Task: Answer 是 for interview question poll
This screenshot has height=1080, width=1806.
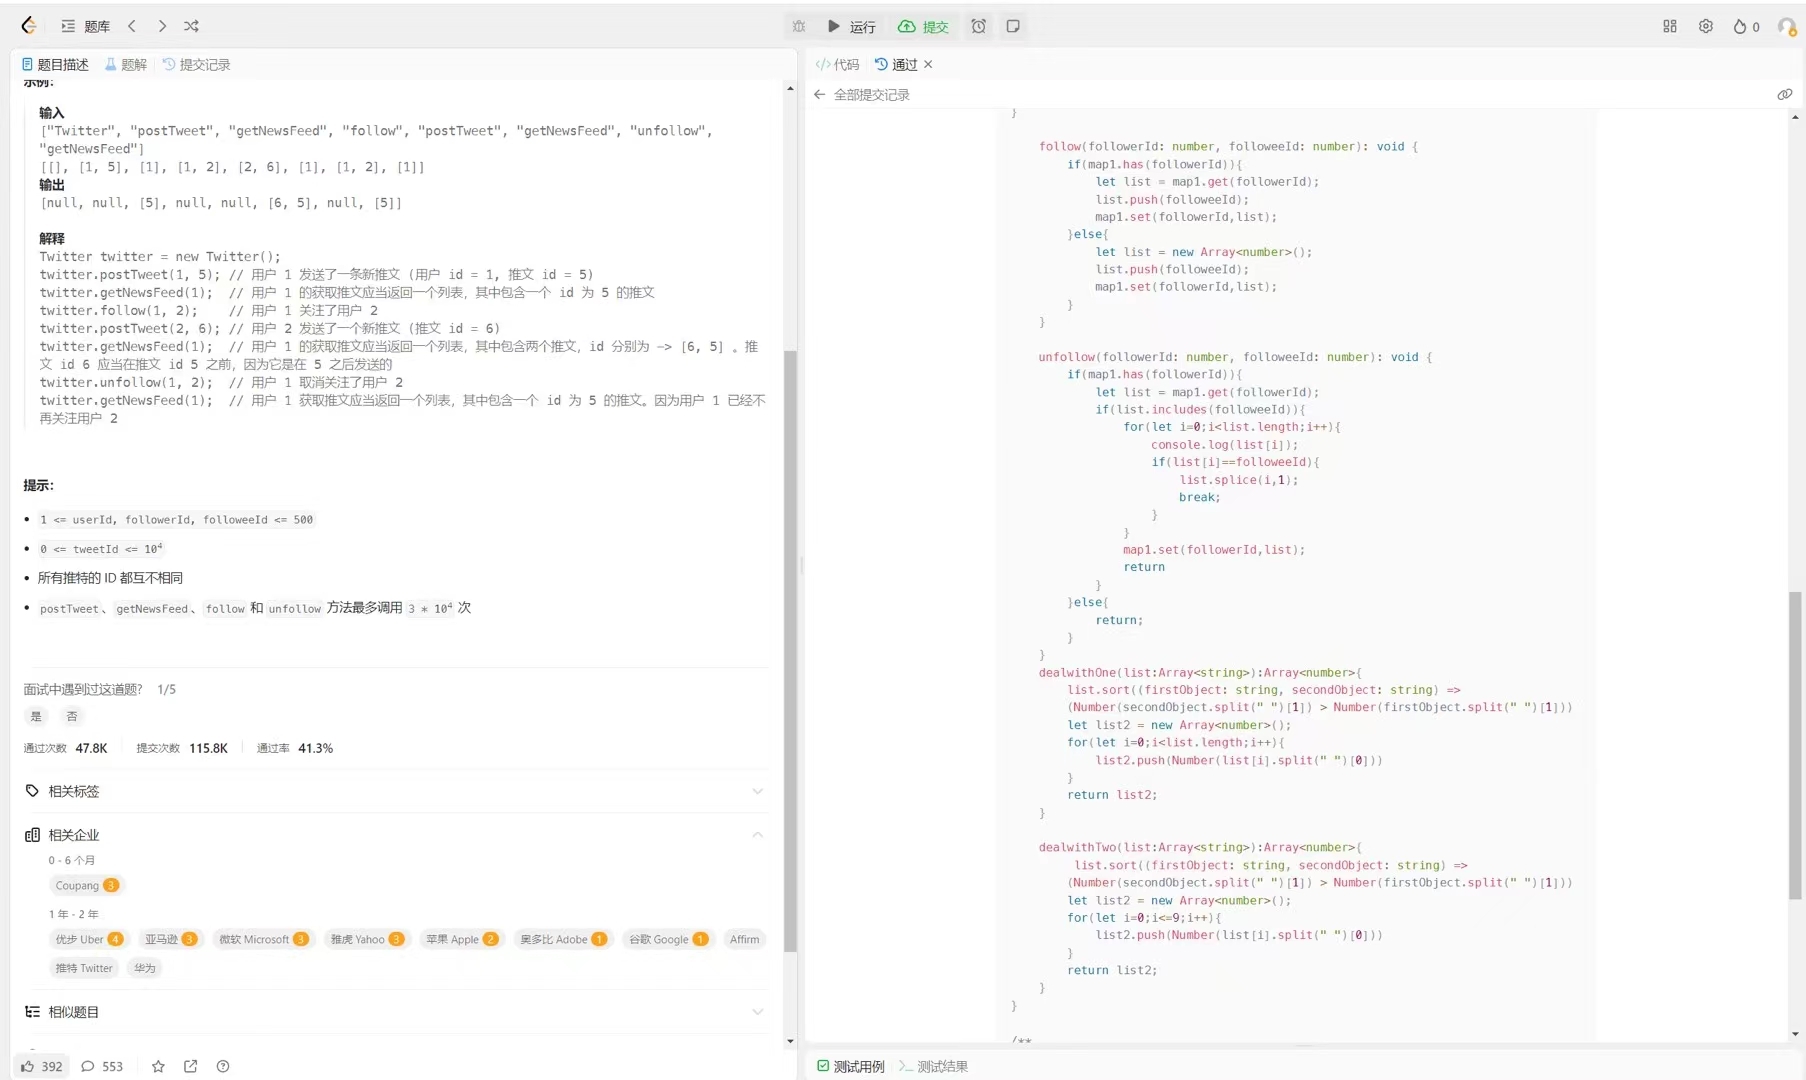Action: click(36, 716)
